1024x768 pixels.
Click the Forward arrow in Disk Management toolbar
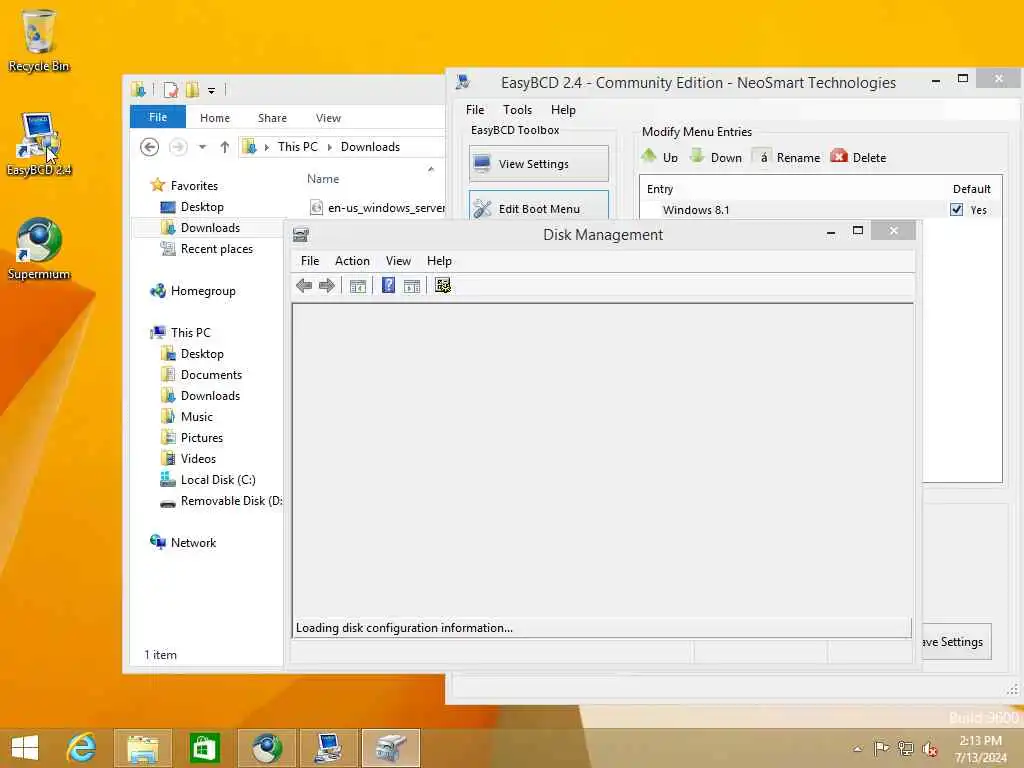[x=327, y=285]
